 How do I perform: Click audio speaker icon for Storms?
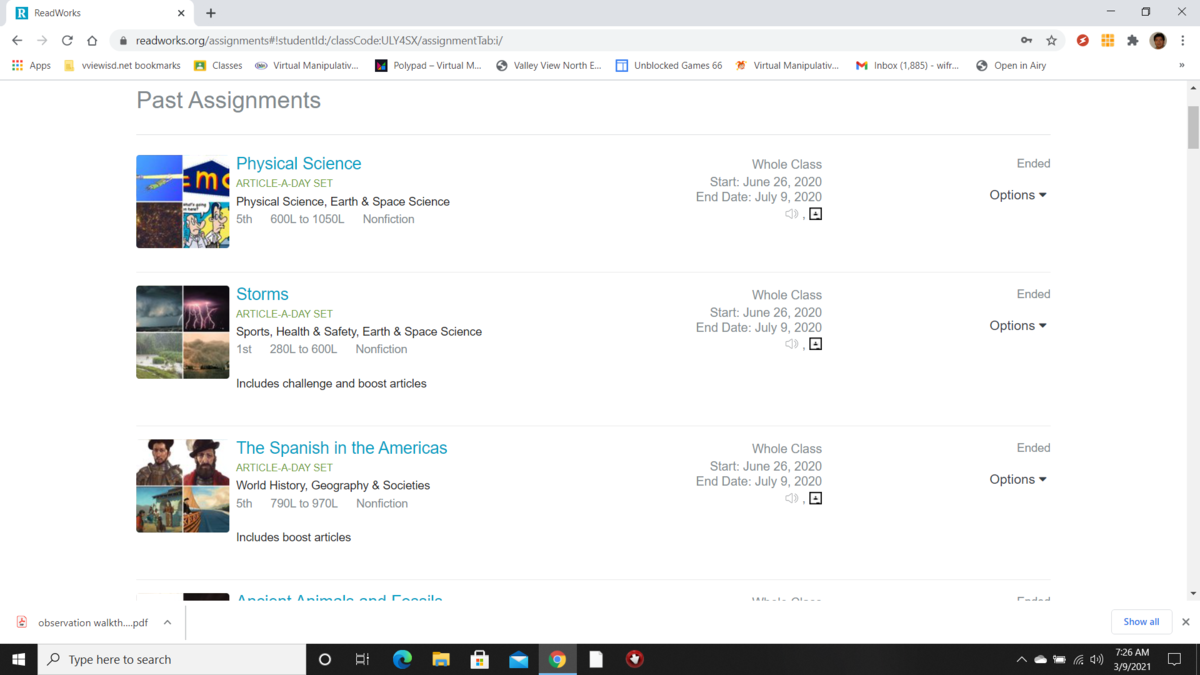(x=791, y=344)
